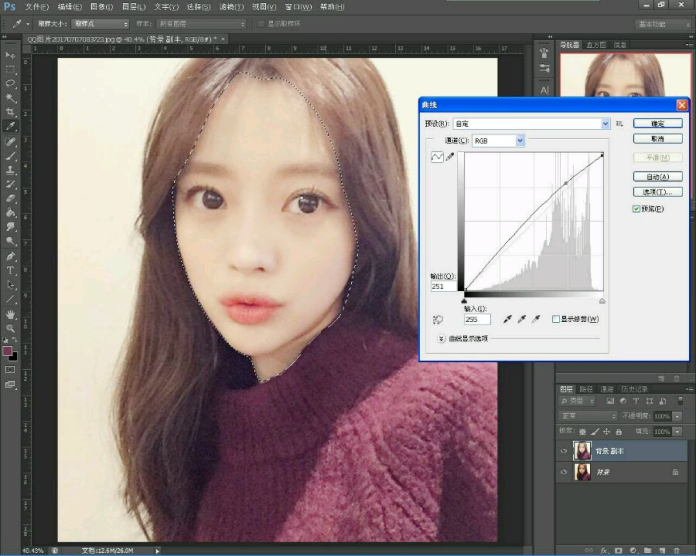Select the Zoom magnifier tool

point(10,328)
